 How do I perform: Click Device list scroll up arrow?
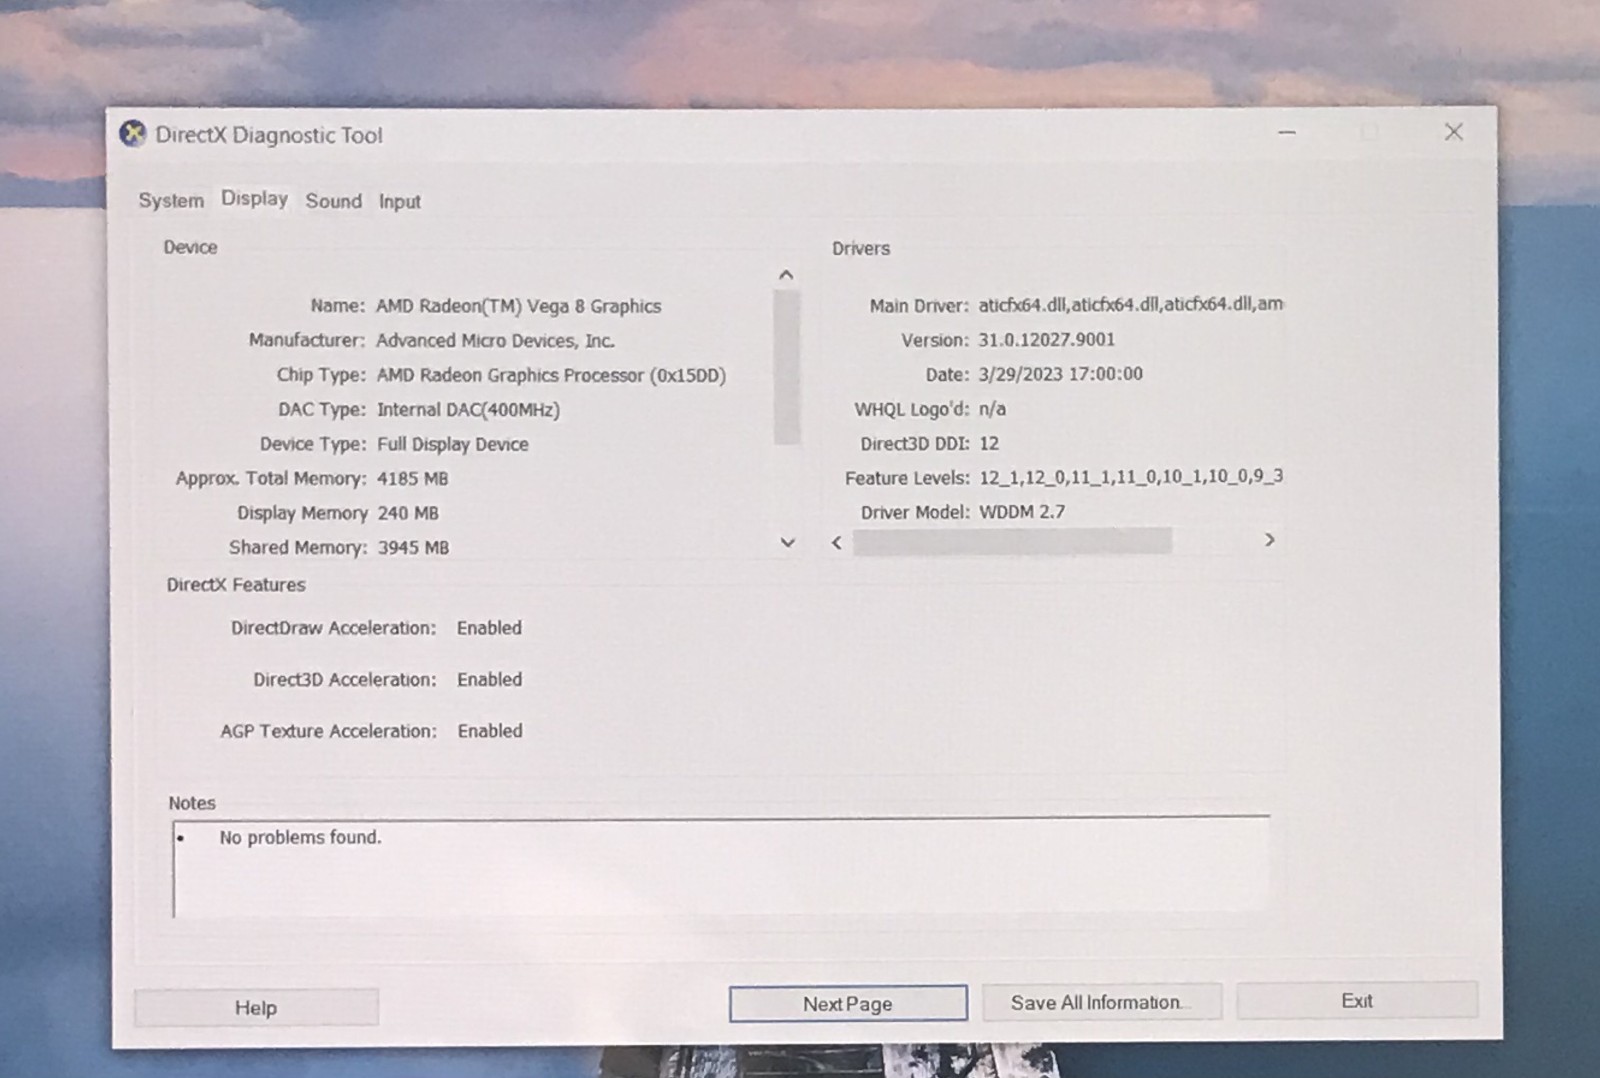pos(786,275)
